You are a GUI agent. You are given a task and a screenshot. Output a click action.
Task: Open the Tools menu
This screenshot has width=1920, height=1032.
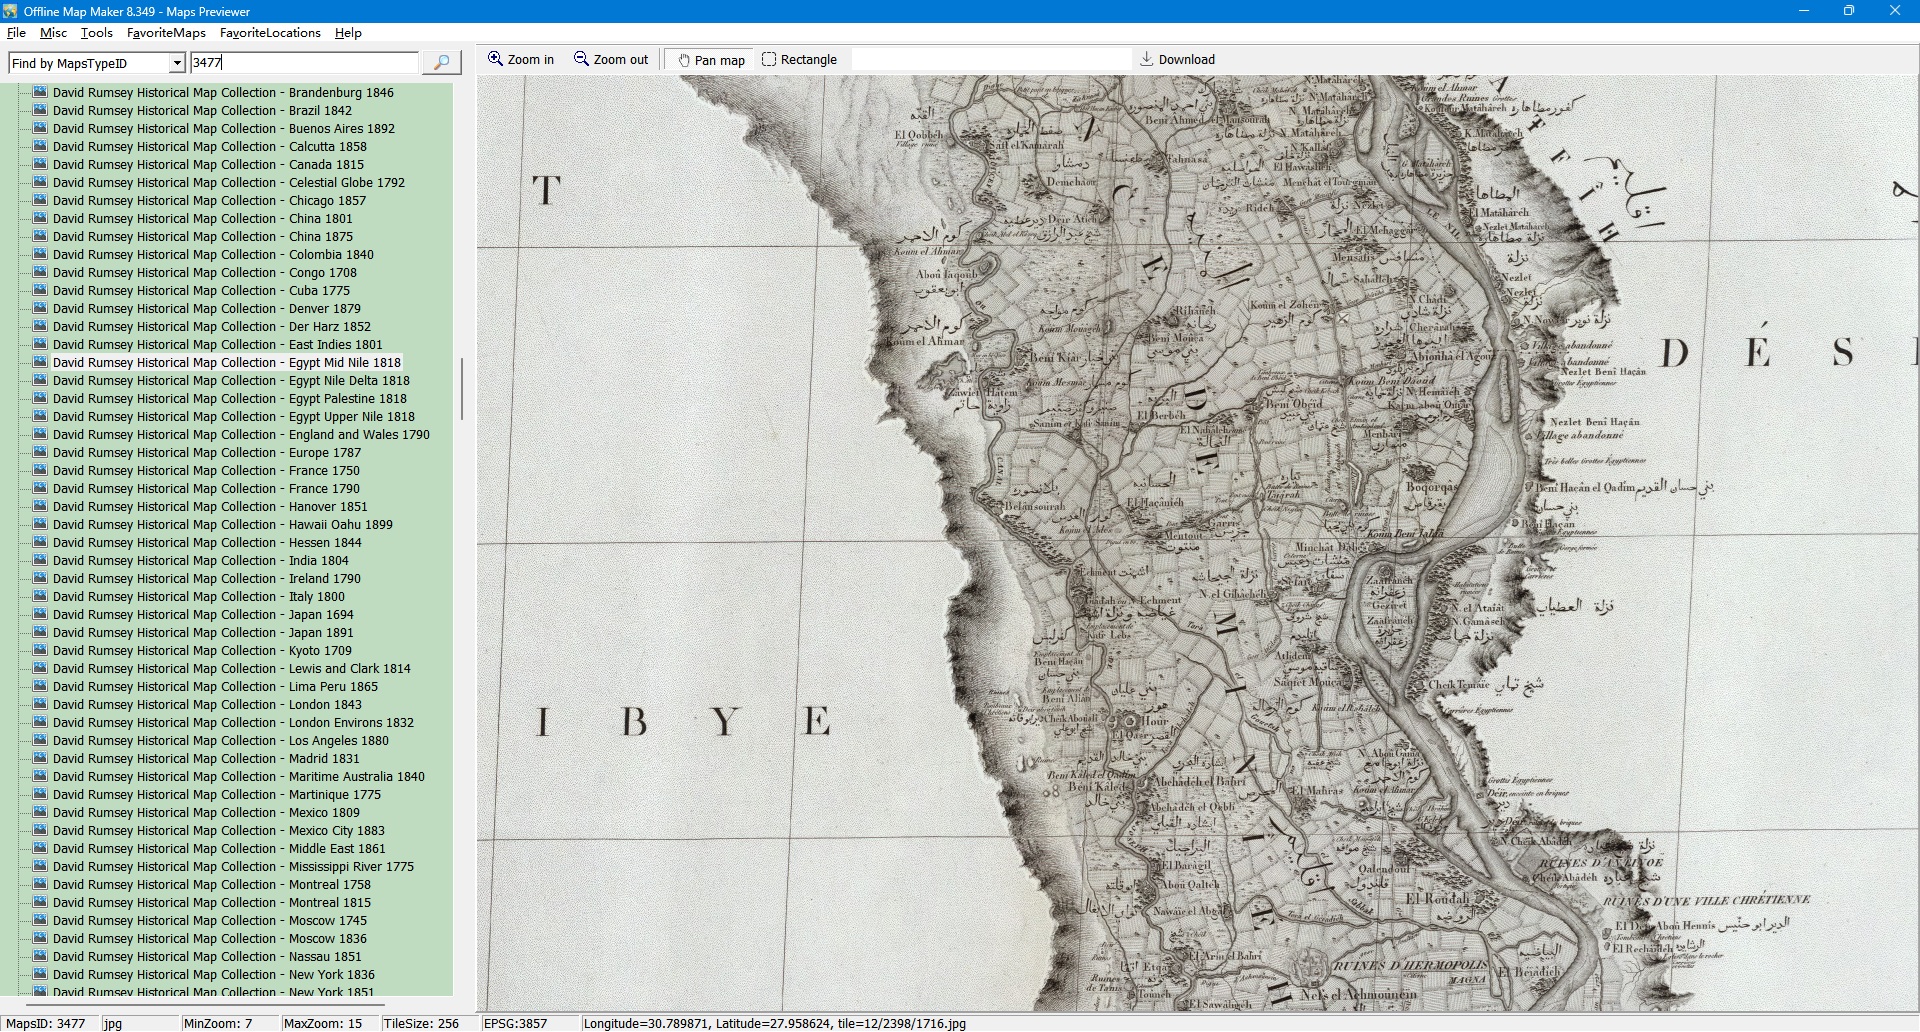tap(96, 33)
